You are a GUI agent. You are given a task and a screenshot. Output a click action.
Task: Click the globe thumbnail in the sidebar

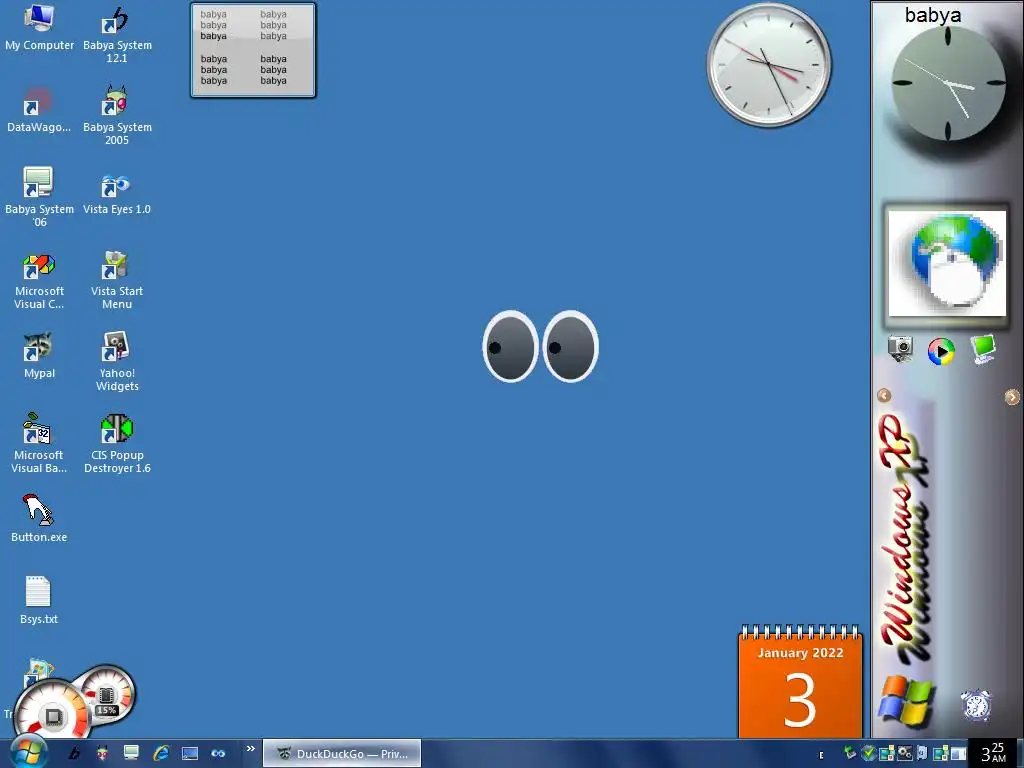(x=947, y=263)
